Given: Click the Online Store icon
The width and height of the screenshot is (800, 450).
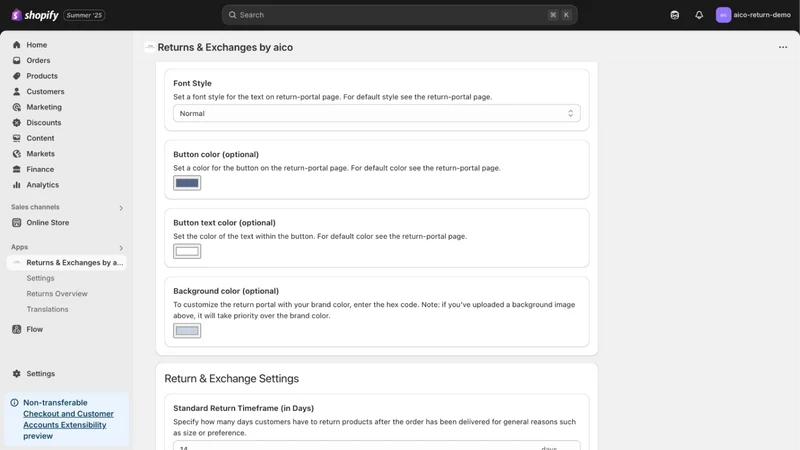Looking at the screenshot, I should [x=16, y=222].
